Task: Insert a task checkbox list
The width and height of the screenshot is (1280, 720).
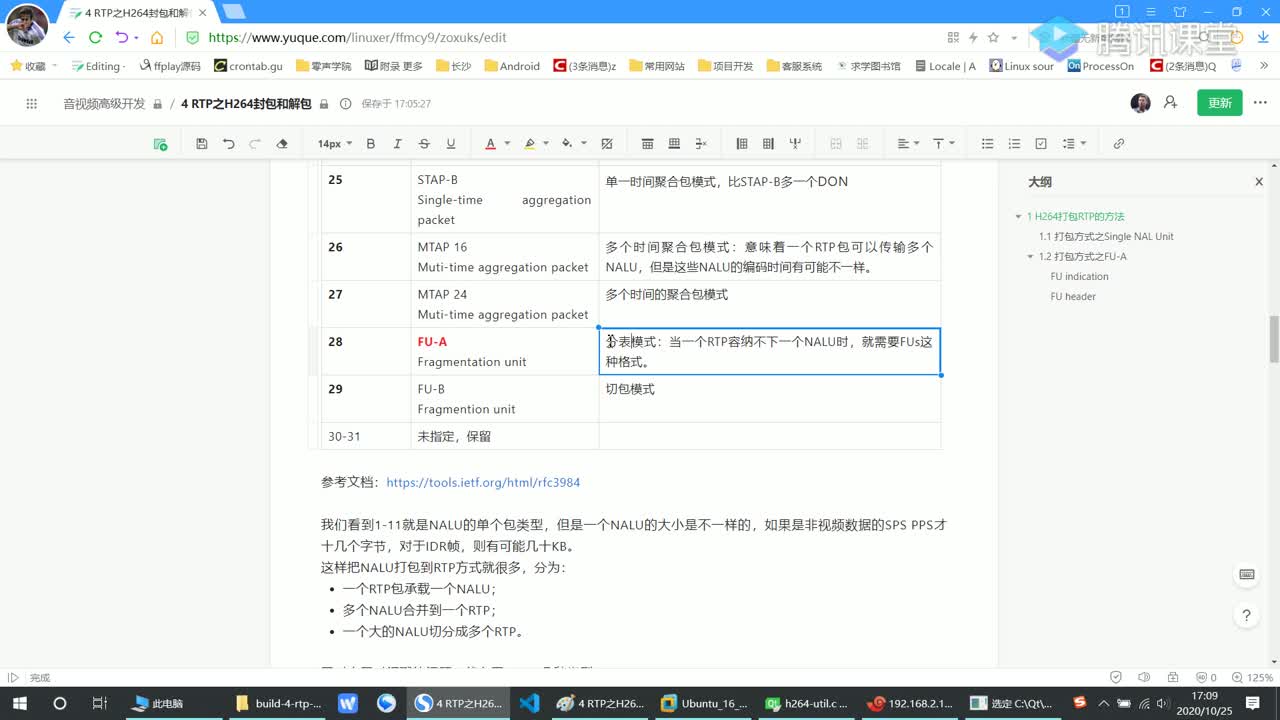Action: [1041, 144]
